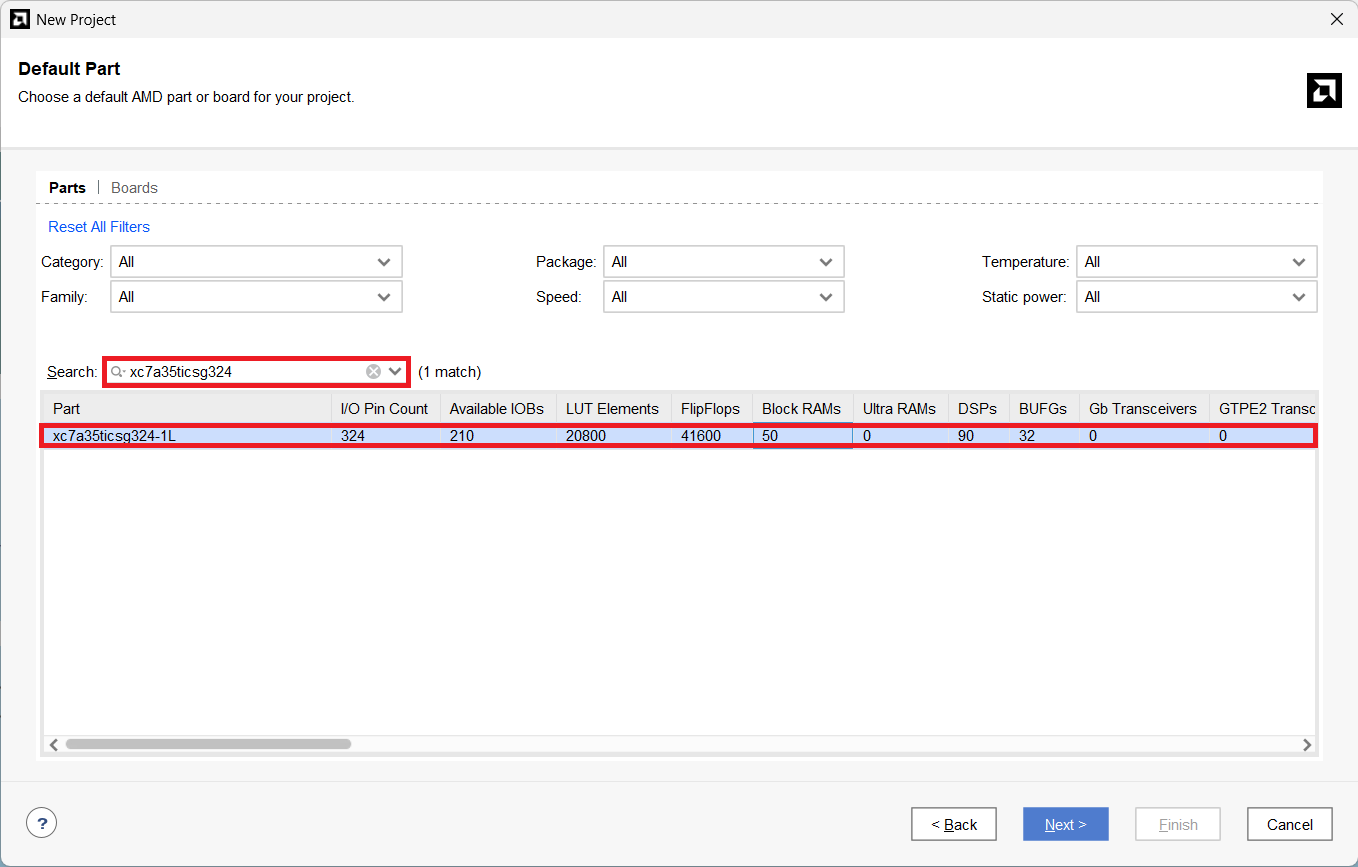
Task: Select the Parts tab
Action: 67,188
